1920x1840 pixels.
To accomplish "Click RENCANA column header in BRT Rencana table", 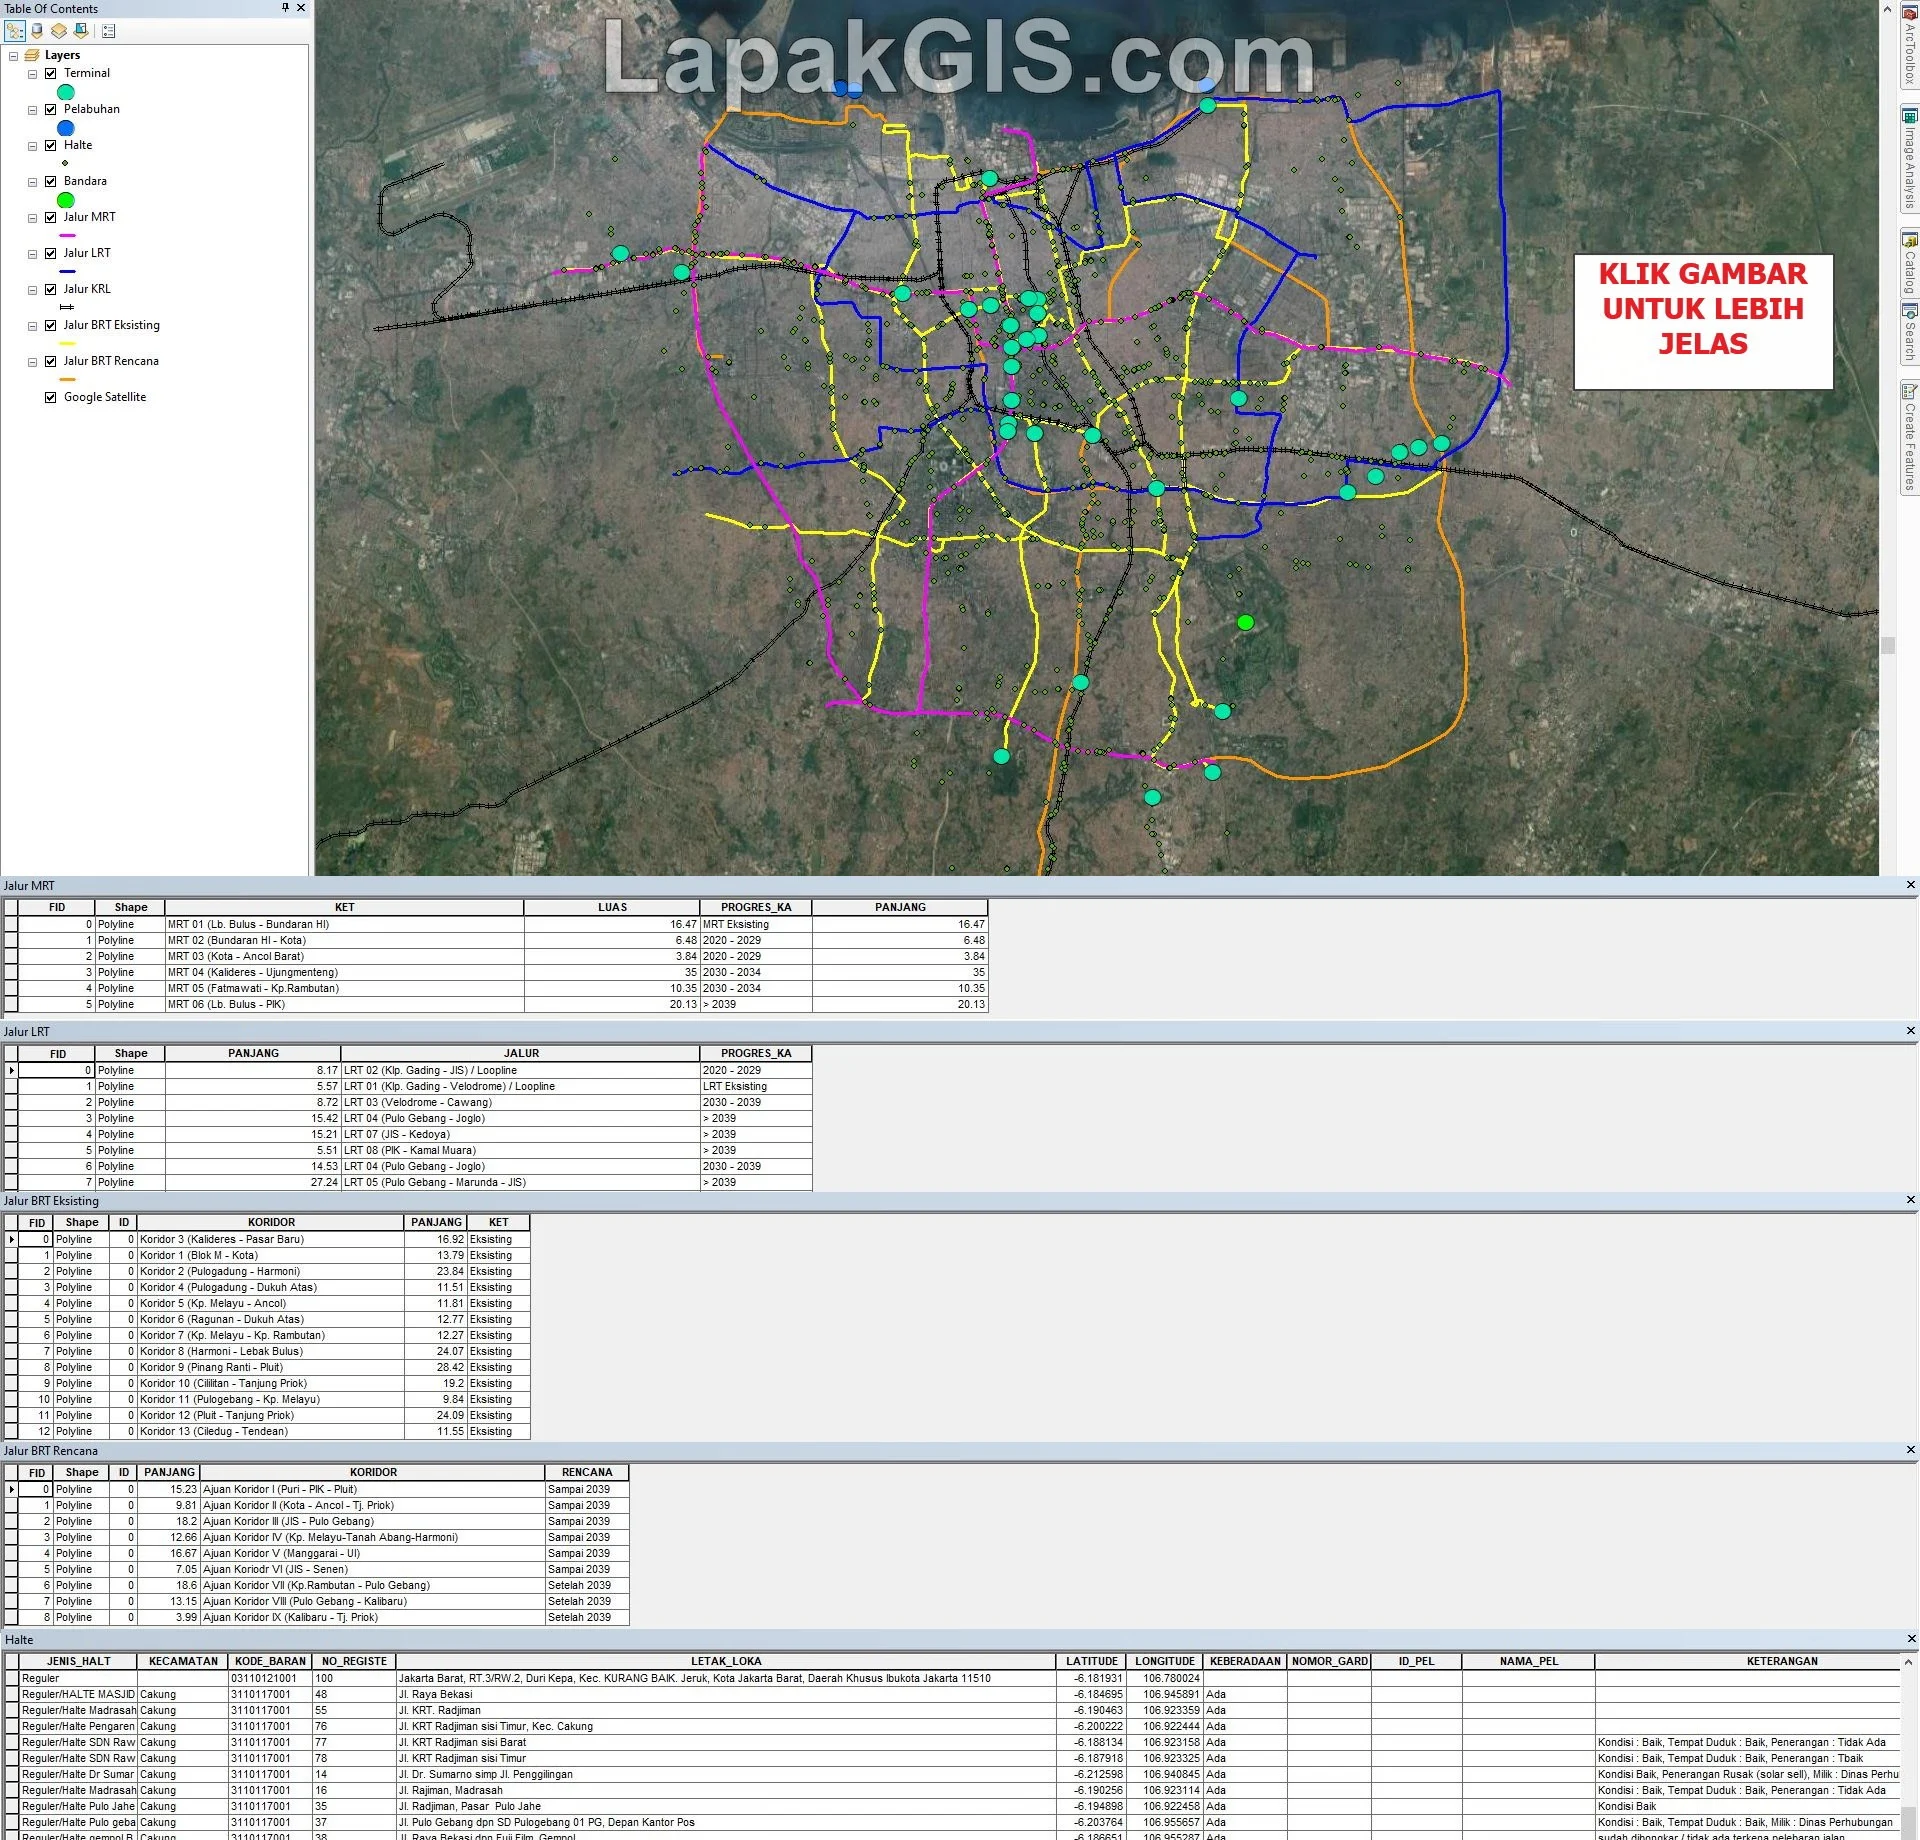I will pyautogui.click(x=587, y=1472).
